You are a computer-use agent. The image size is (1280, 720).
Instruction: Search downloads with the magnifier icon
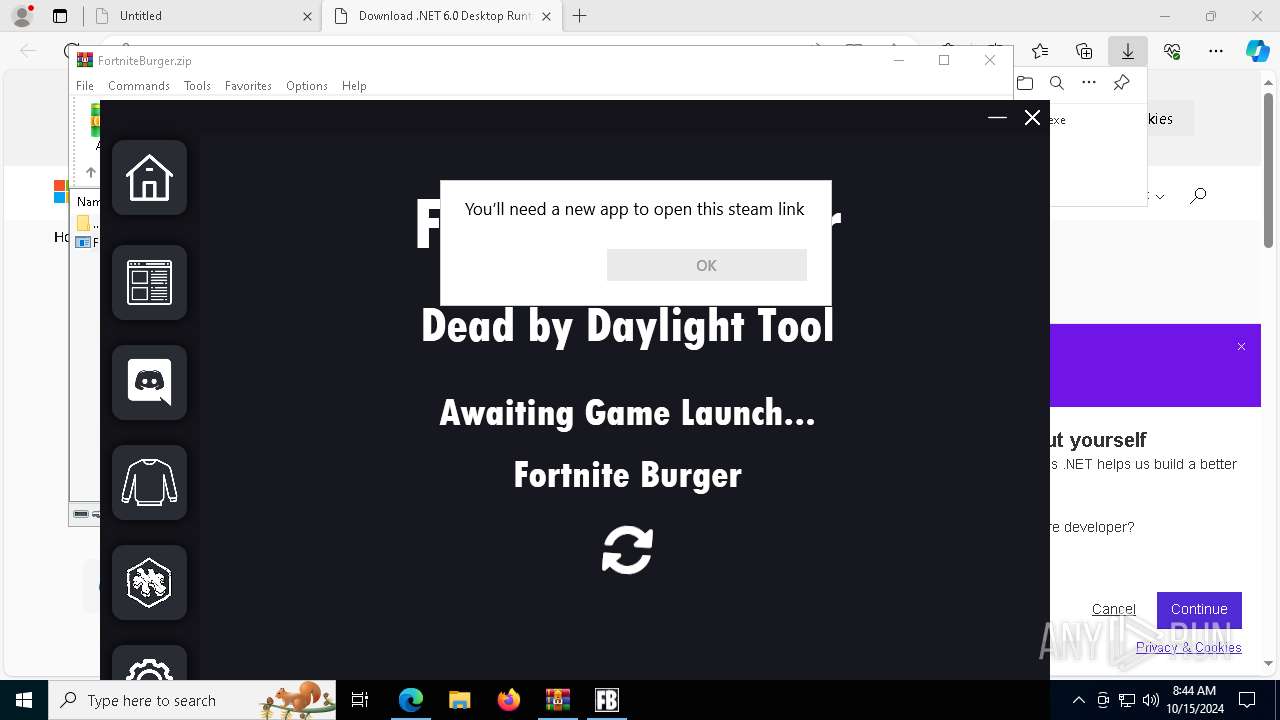click(1057, 83)
